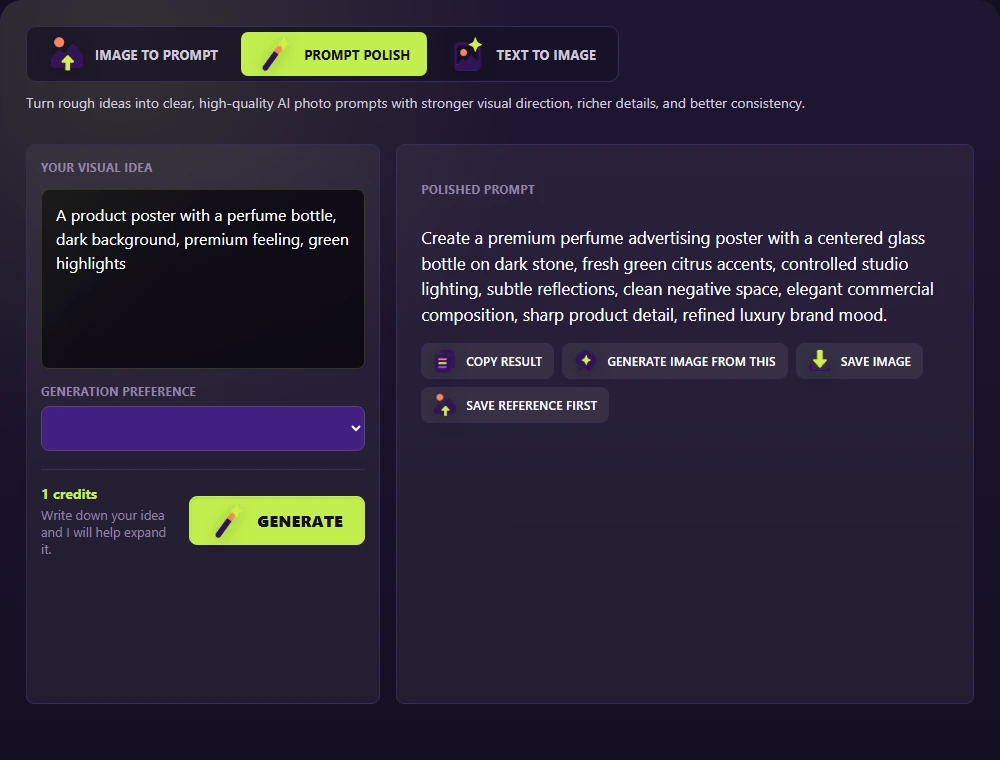The image size is (1000, 760).
Task: Click the copy icon beside Copy Result
Action: 444,362
